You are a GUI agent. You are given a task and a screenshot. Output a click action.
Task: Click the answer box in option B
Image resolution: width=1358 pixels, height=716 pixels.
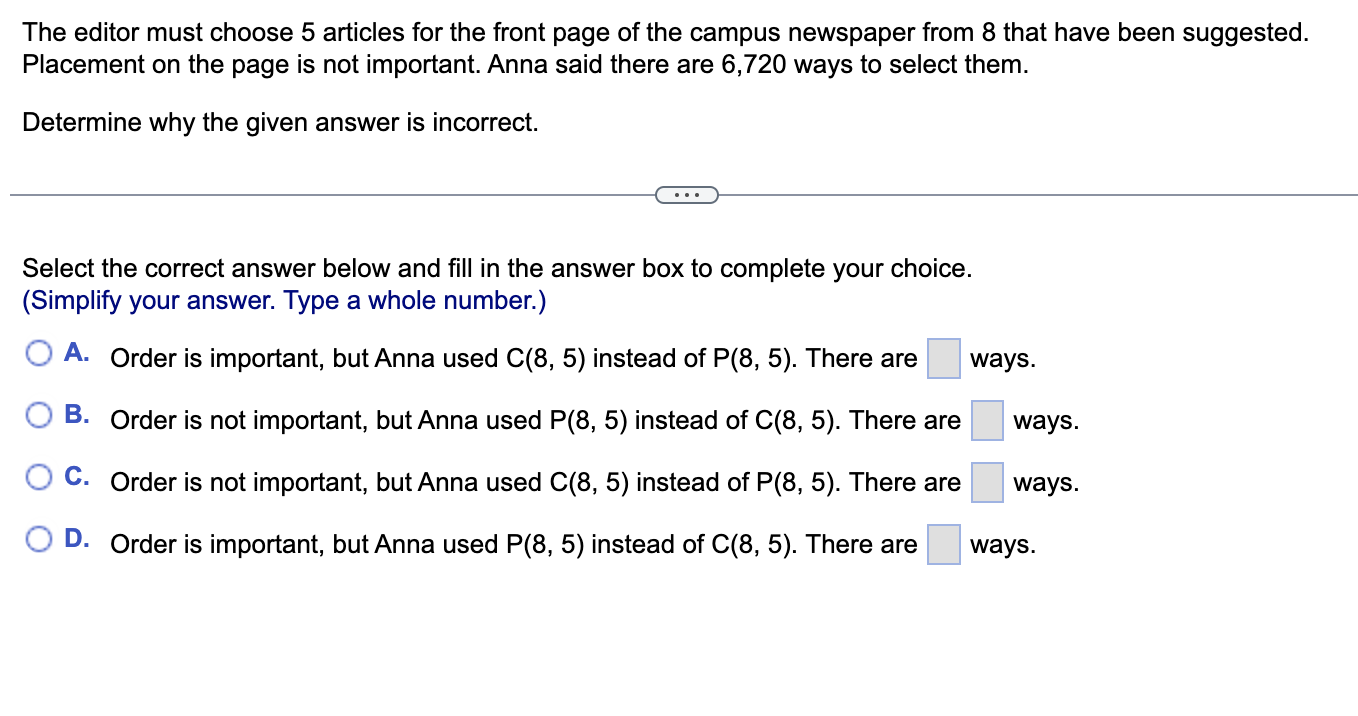click(986, 420)
